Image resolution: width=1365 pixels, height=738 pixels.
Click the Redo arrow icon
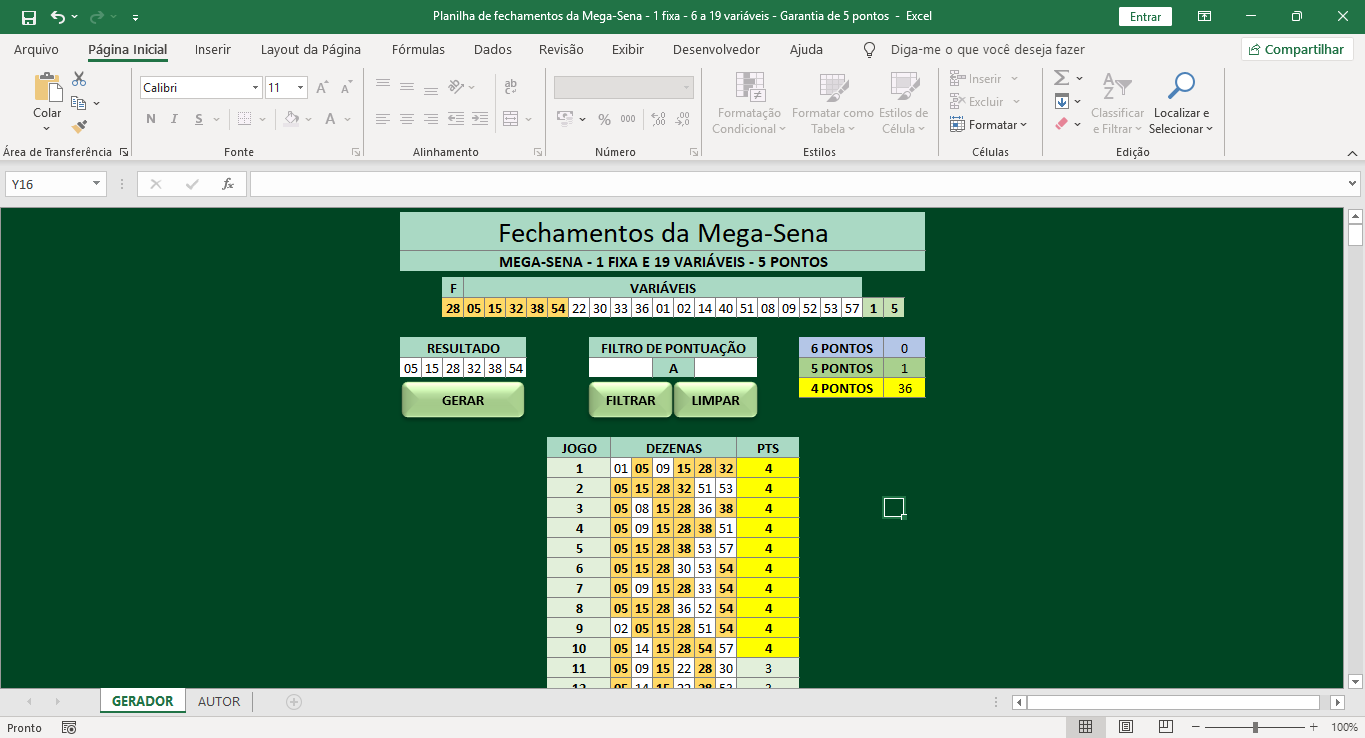[97, 17]
